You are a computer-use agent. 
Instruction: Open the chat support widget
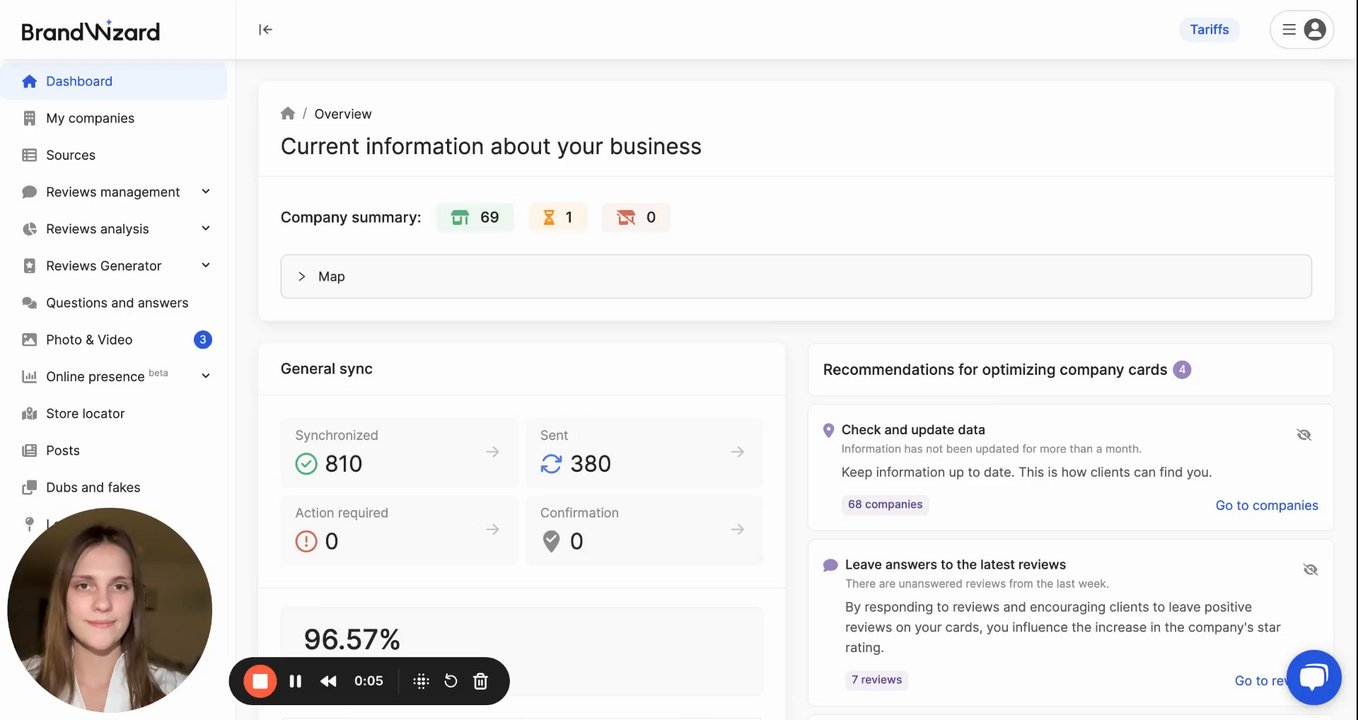1313,677
